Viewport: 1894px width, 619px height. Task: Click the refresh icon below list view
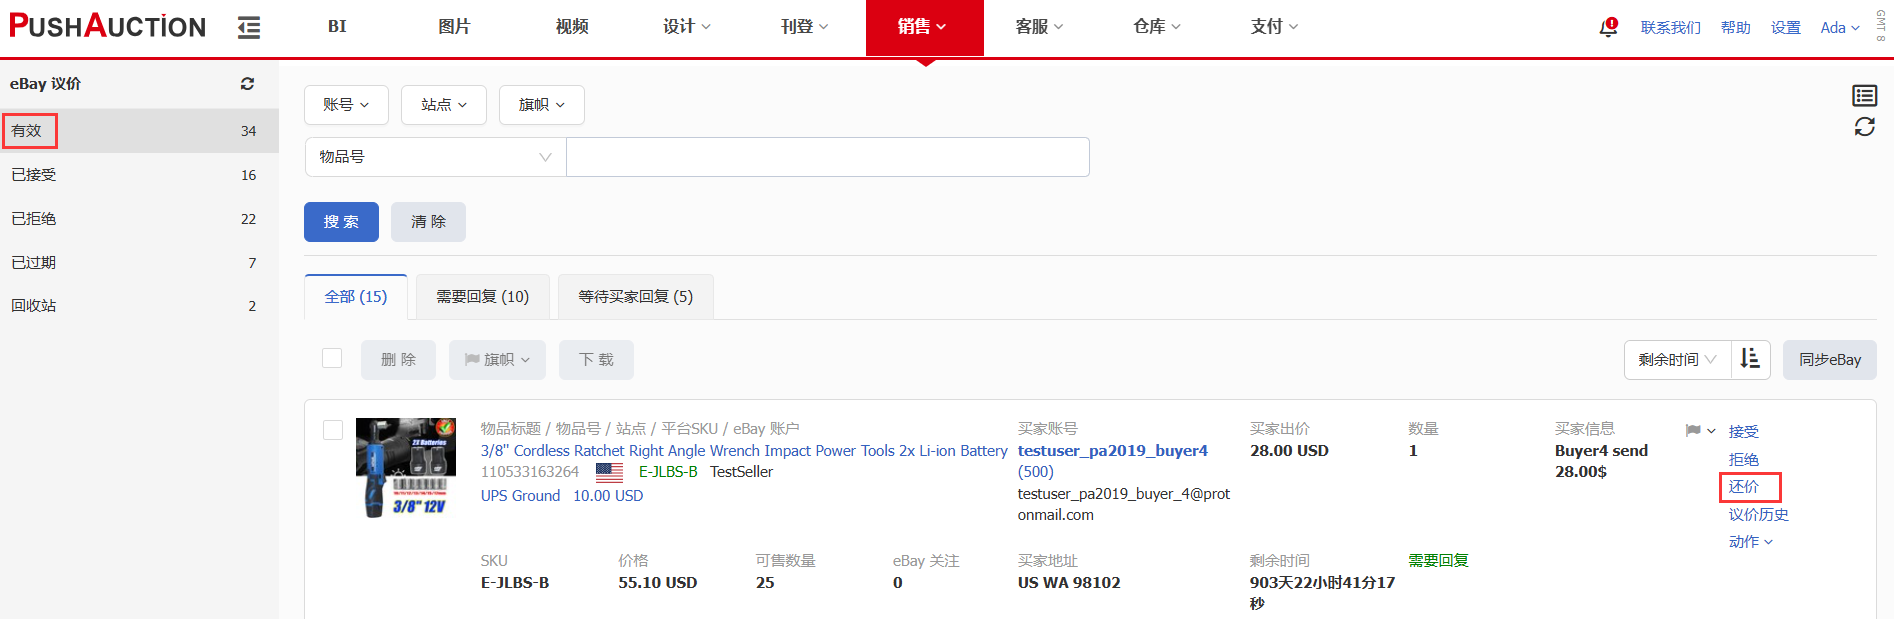pos(1864,127)
